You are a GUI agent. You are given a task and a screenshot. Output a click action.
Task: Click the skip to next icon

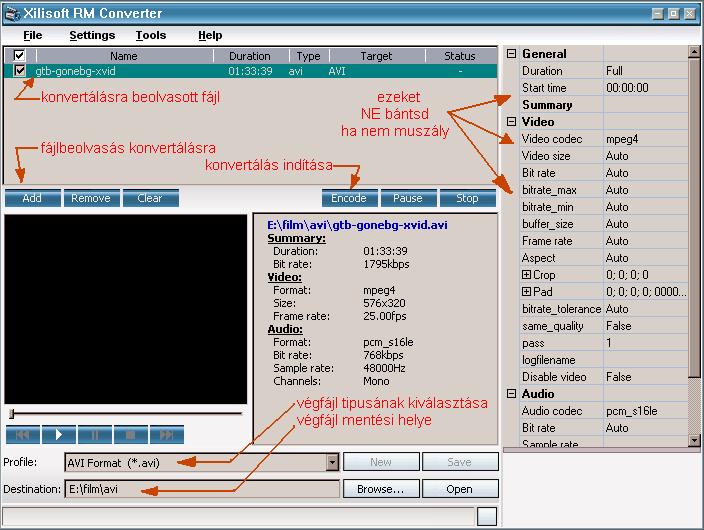[167, 435]
